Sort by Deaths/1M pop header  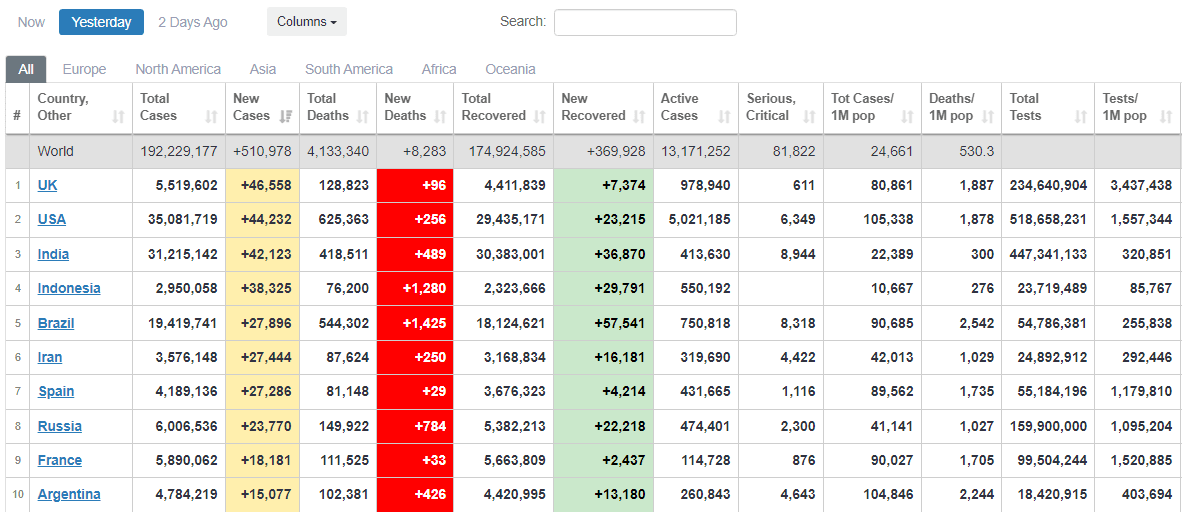click(x=950, y=107)
